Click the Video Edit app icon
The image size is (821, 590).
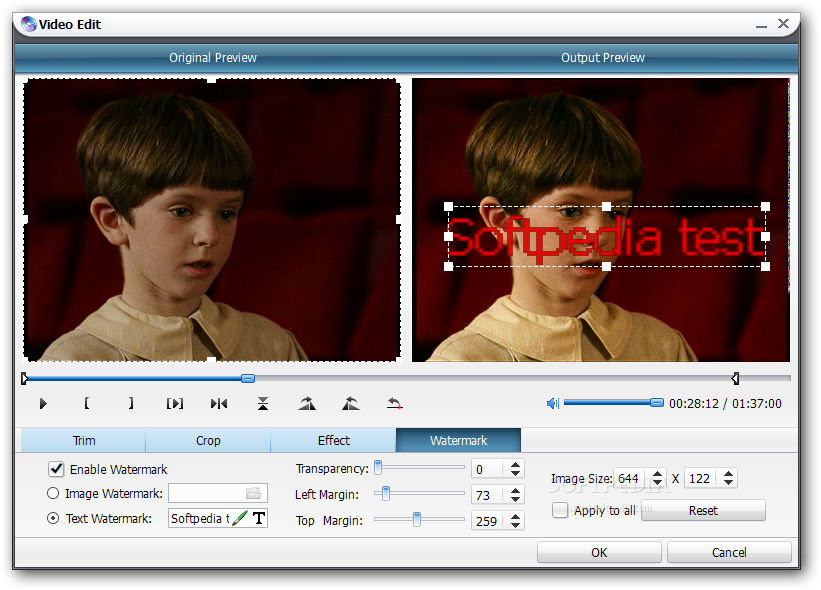[x=28, y=24]
